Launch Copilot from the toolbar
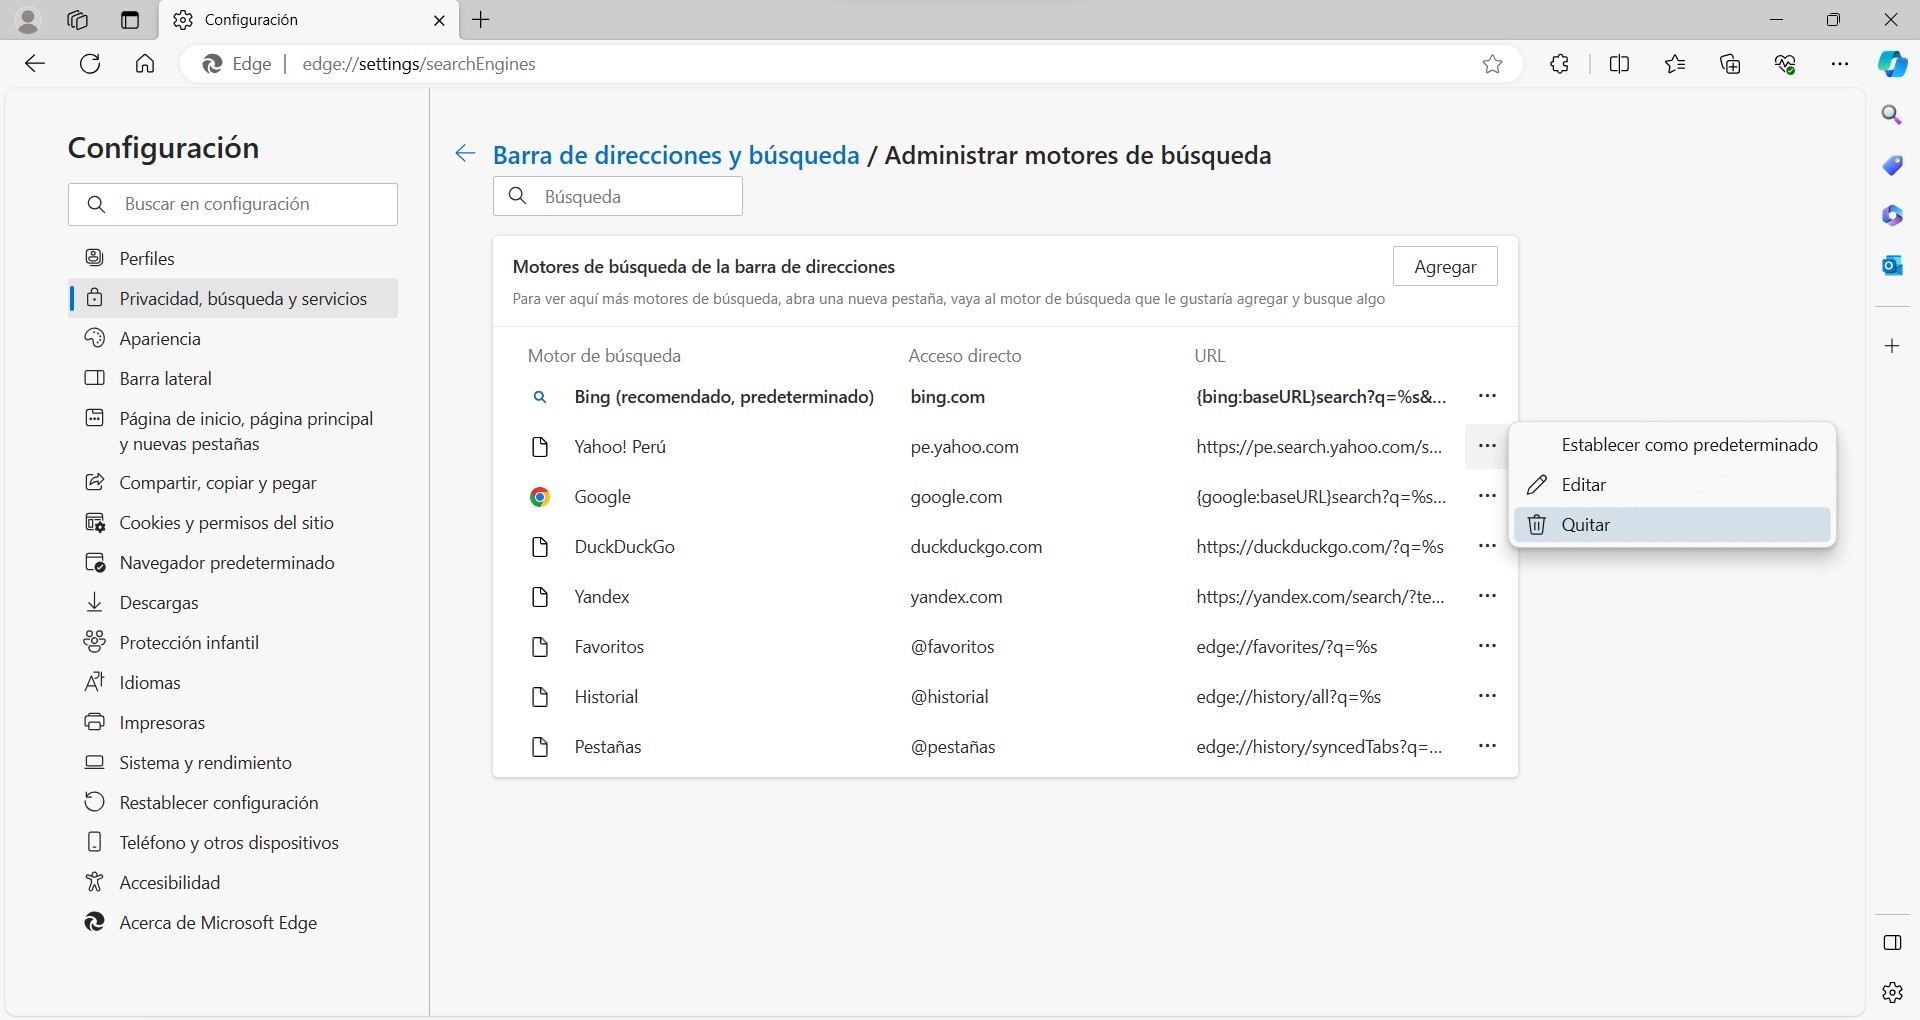The width and height of the screenshot is (1920, 1020). click(x=1892, y=64)
